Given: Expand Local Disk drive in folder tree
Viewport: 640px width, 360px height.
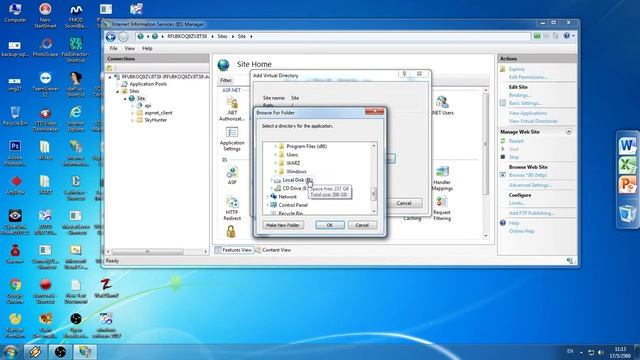Looking at the screenshot, I should coord(271,180).
